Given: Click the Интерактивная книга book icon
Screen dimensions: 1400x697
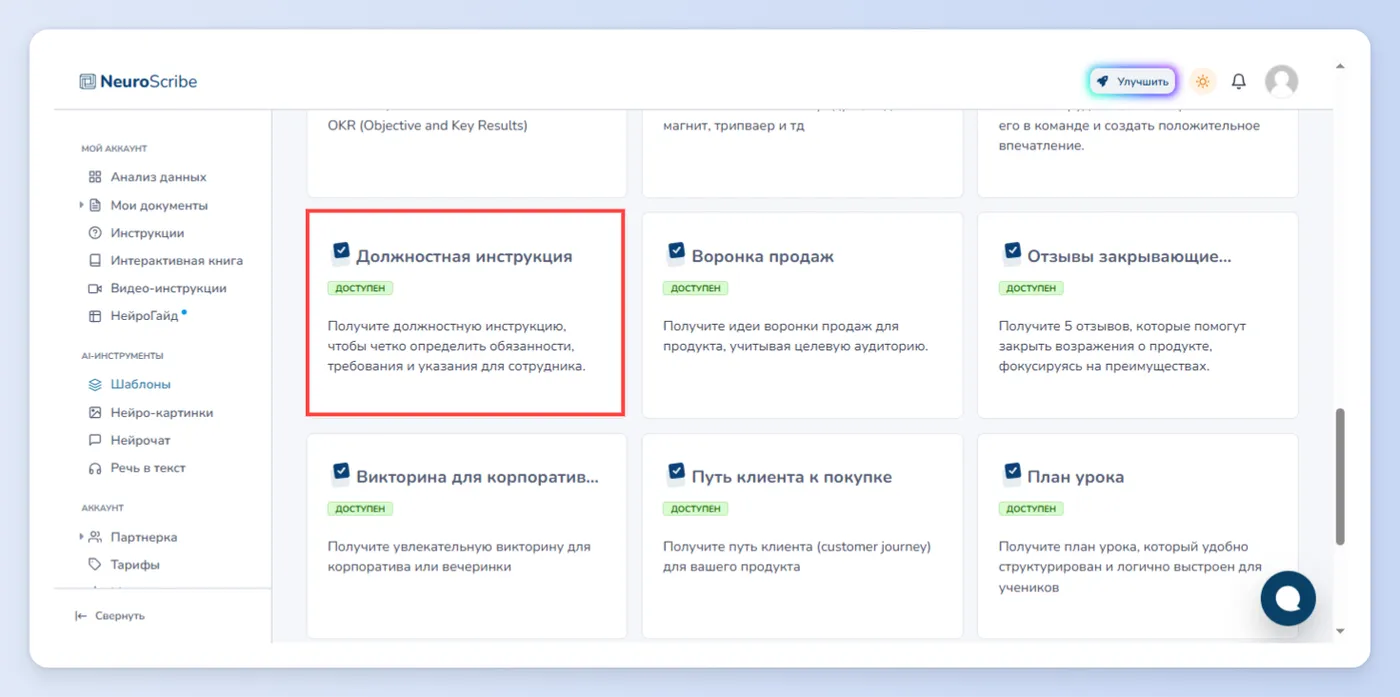Looking at the screenshot, I should [95, 260].
